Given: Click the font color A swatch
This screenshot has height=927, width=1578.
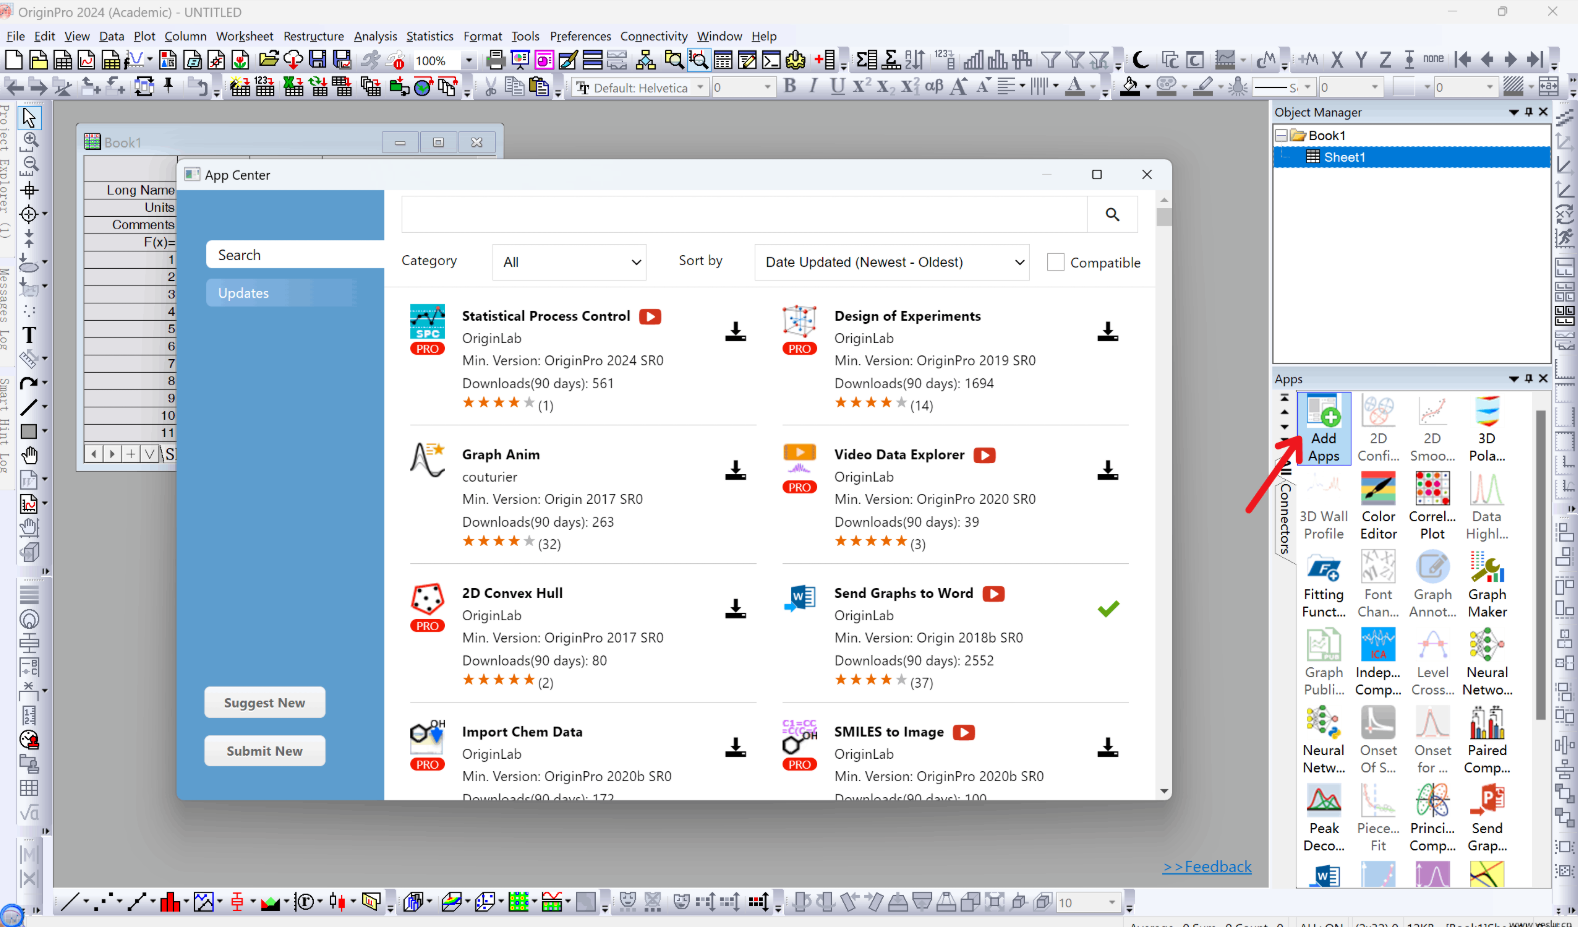Looking at the screenshot, I should pyautogui.click(x=1075, y=86).
